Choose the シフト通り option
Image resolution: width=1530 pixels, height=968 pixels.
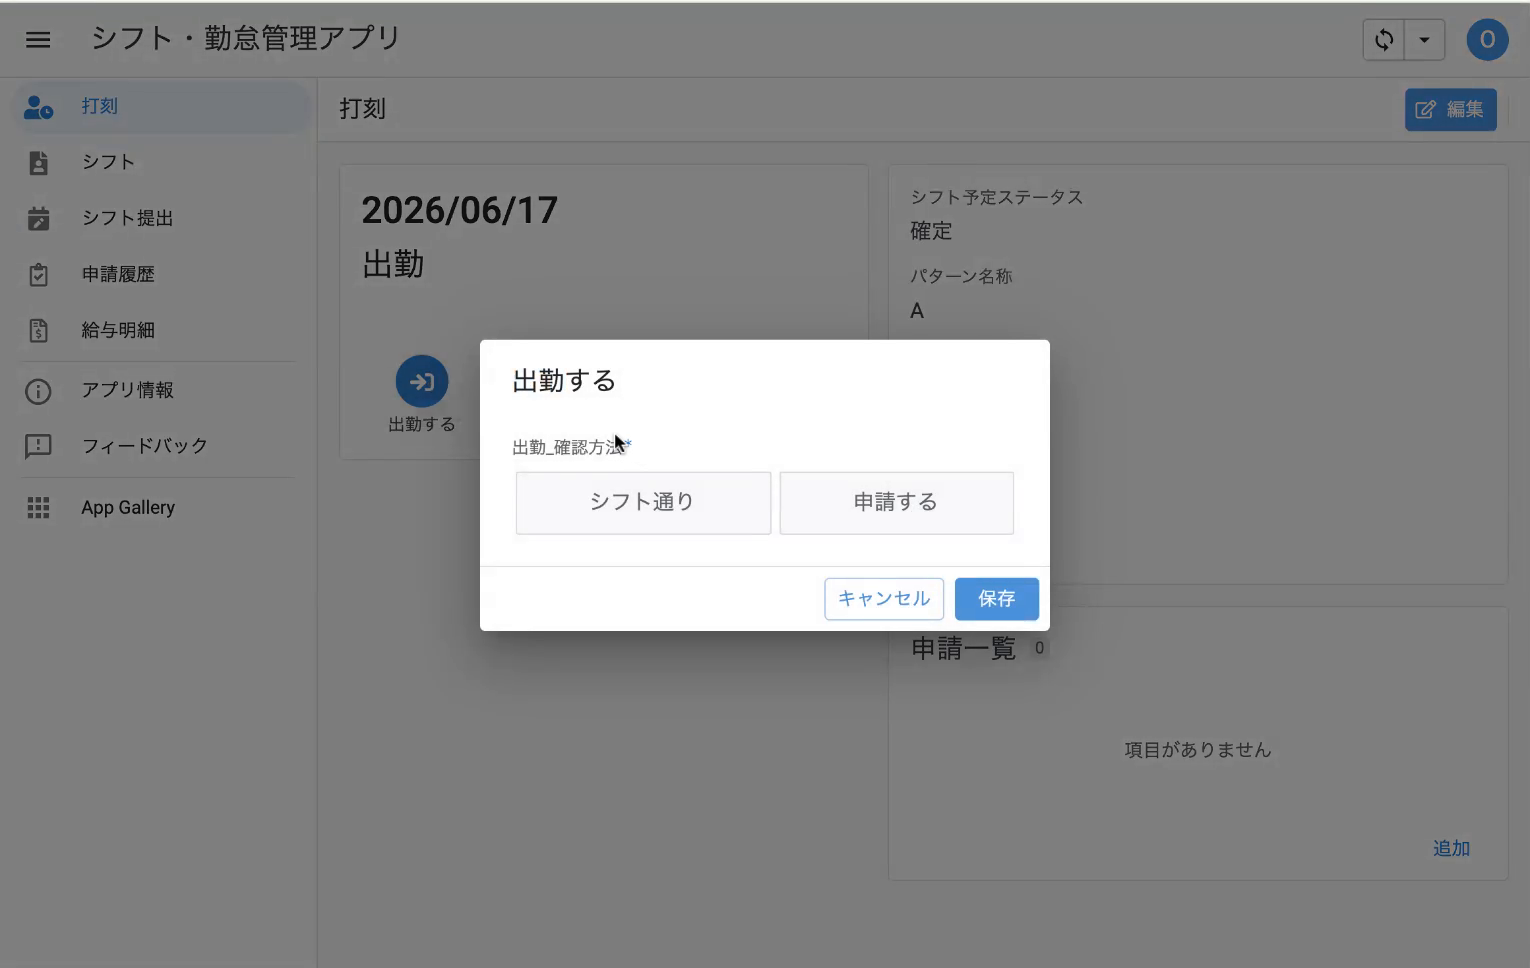(643, 503)
